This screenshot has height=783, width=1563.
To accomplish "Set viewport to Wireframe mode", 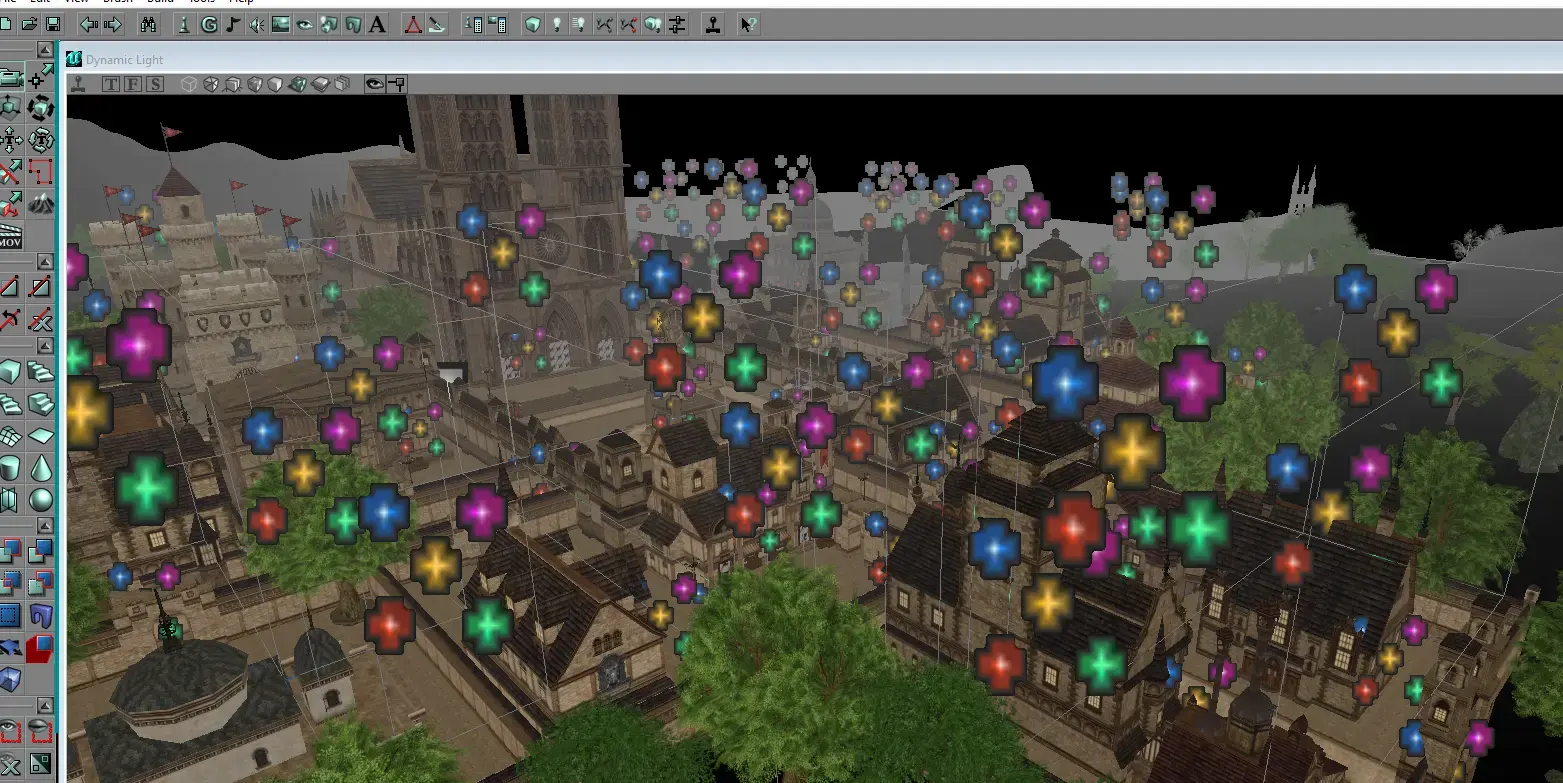I will click(x=188, y=84).
